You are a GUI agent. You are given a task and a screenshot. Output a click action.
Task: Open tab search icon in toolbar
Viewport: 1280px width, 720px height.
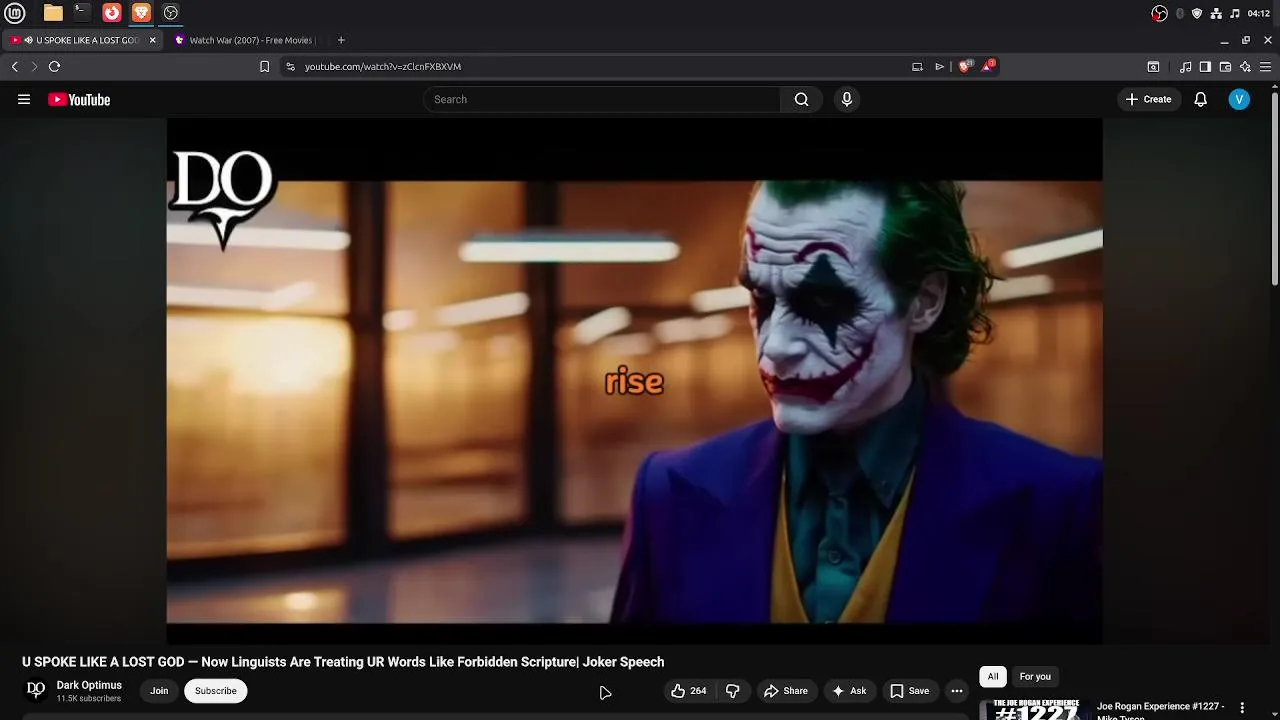click(x=1153, y=66)
